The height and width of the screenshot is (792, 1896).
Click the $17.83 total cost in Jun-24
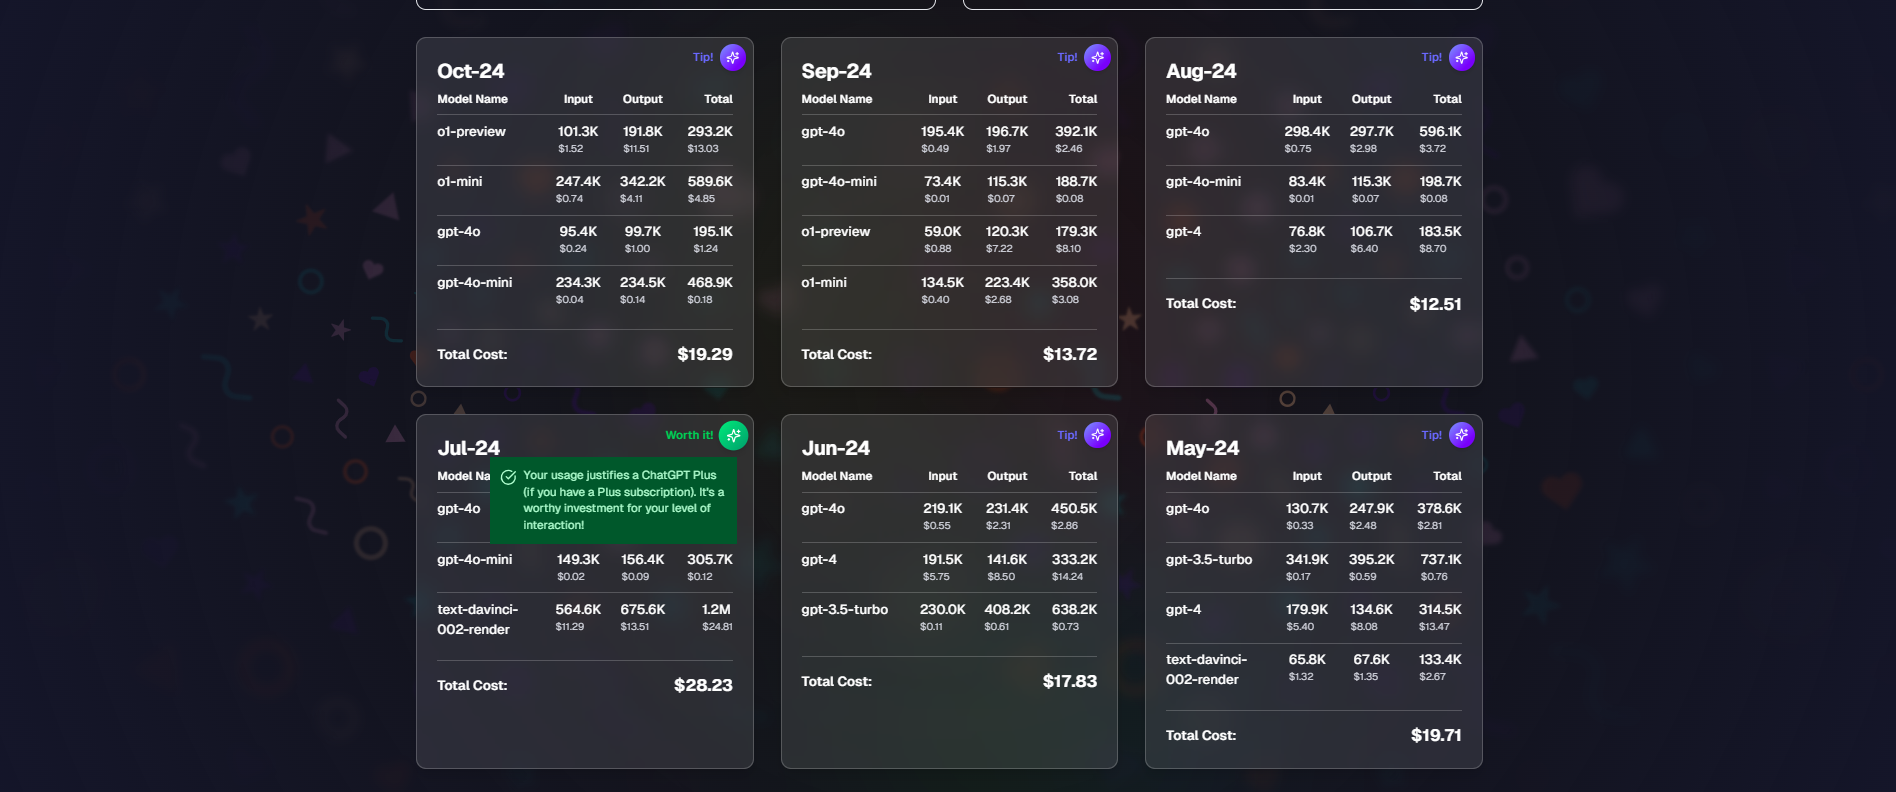(x=1070, y=681)
